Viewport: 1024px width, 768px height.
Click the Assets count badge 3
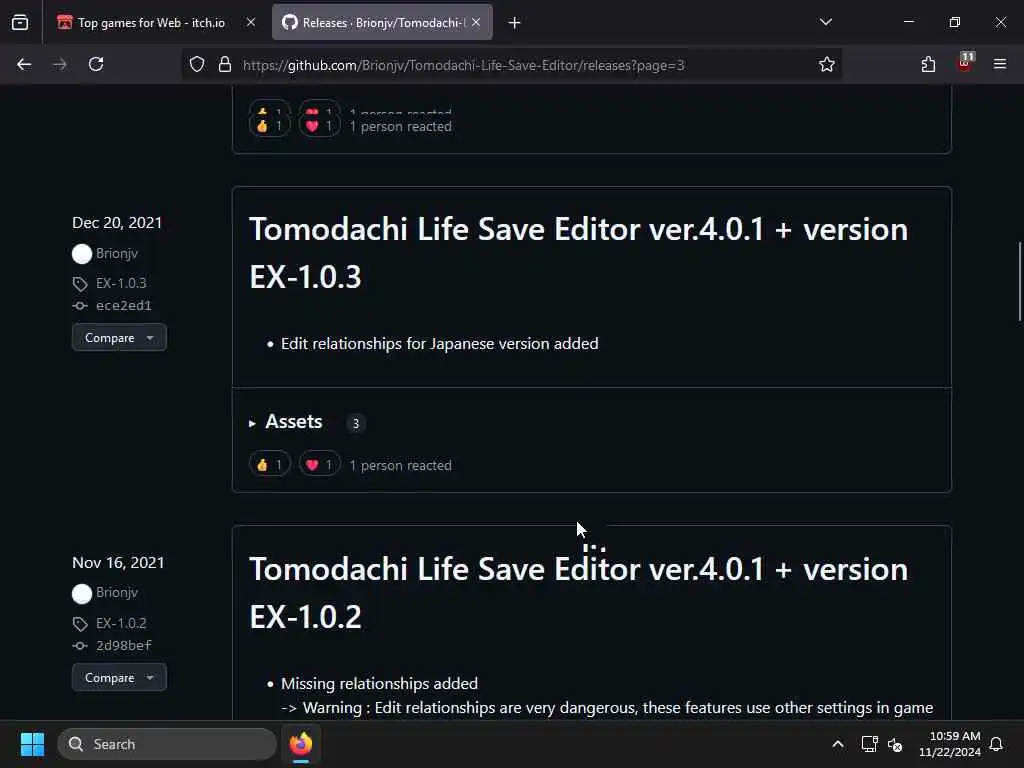coord(356,423)
